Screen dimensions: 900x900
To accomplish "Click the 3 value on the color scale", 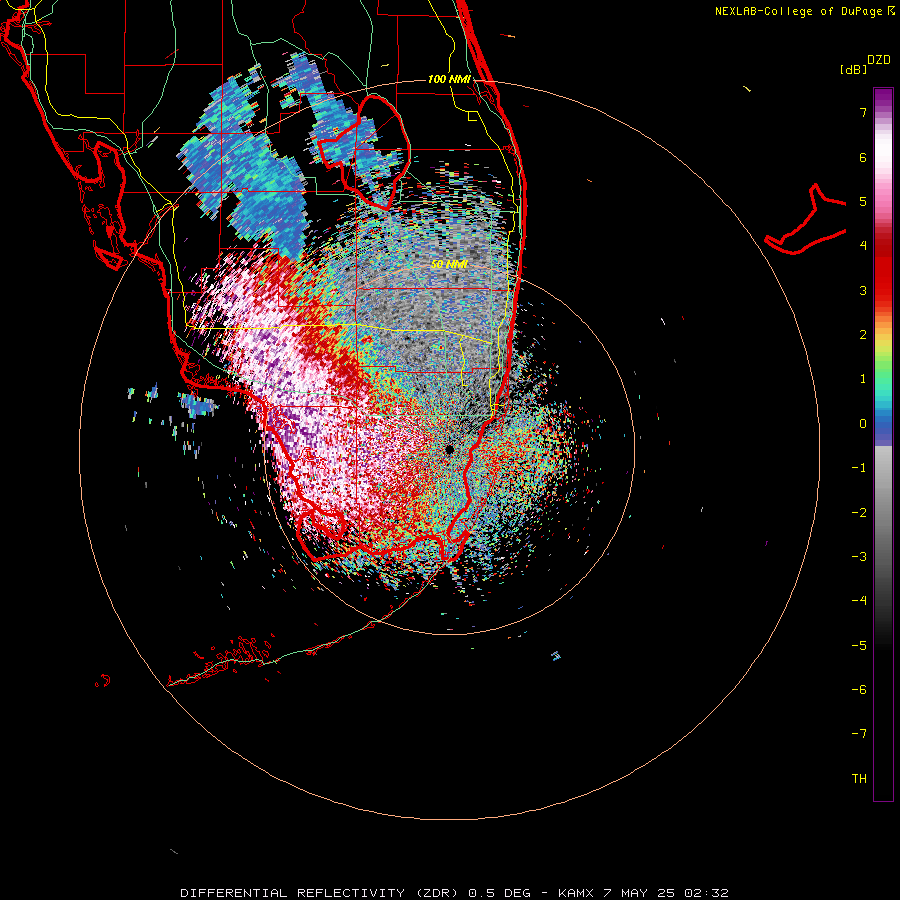I will point(863,290).
